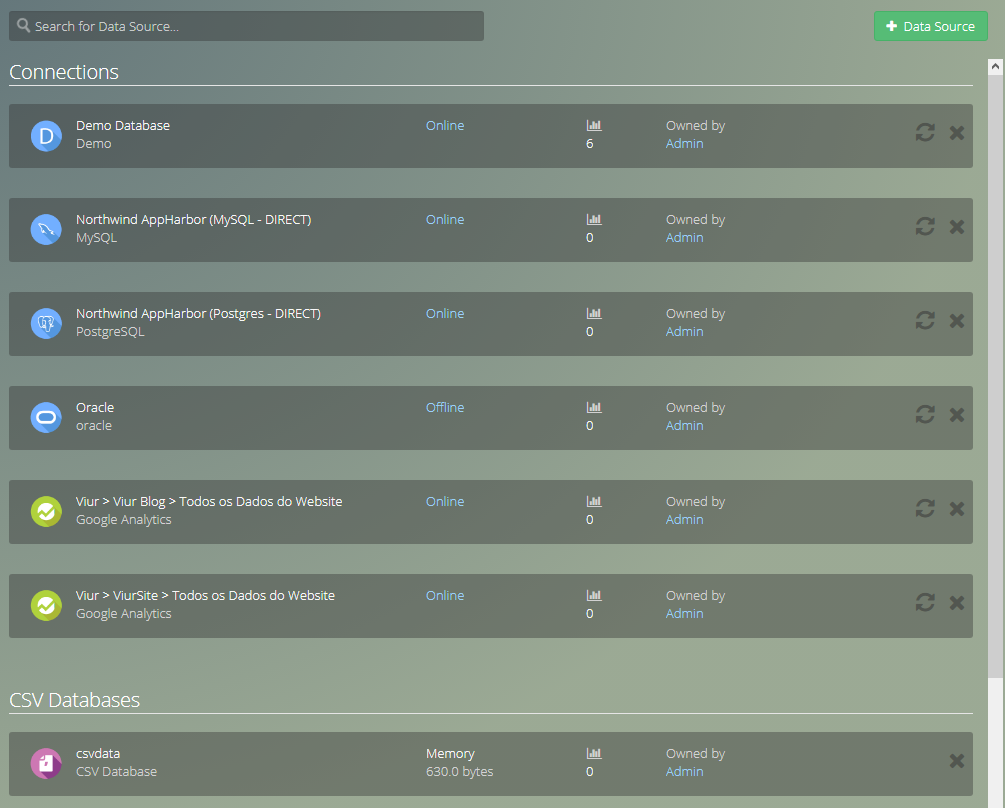Click the chart count icon for Demo Database

[x=594, y=126]
